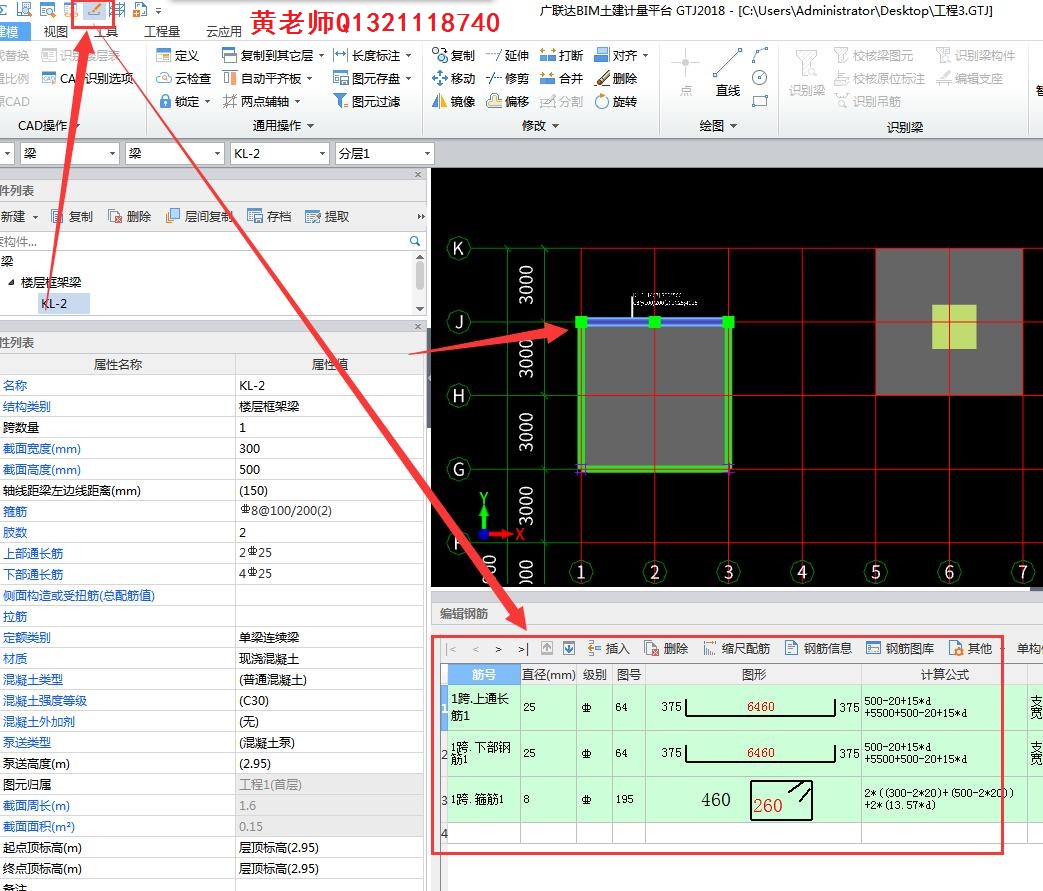
Task: Select the 复制 copy tool in ribbon
Action: (x=453, y=55)
